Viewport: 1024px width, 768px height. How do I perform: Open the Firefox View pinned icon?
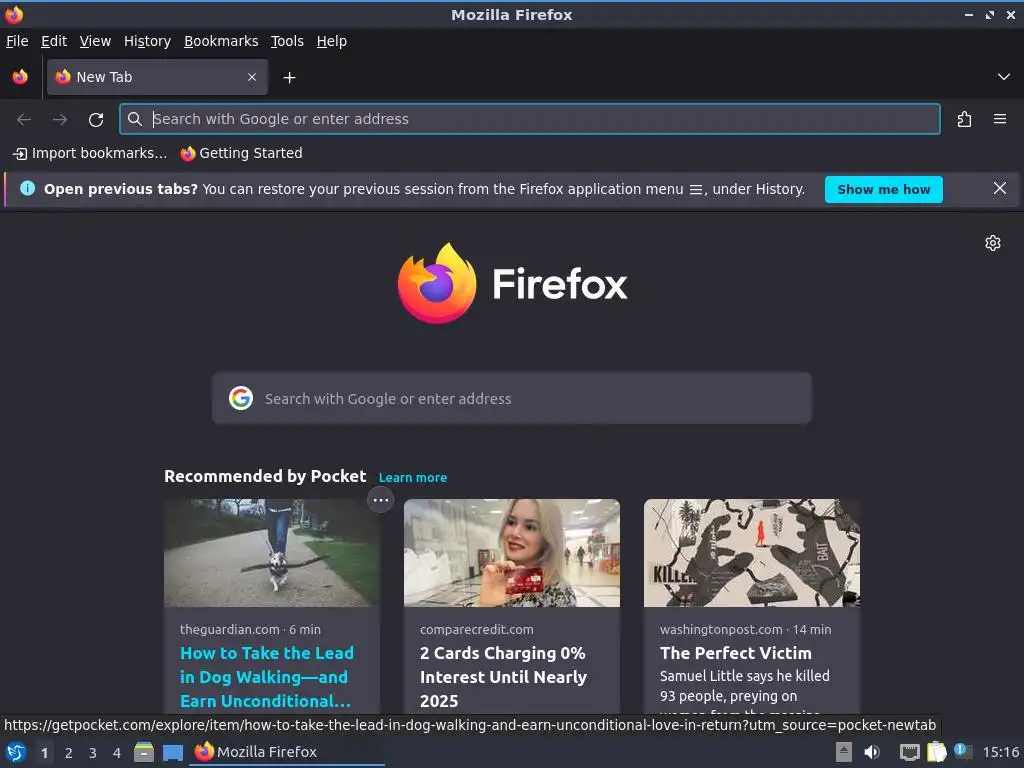20,77
